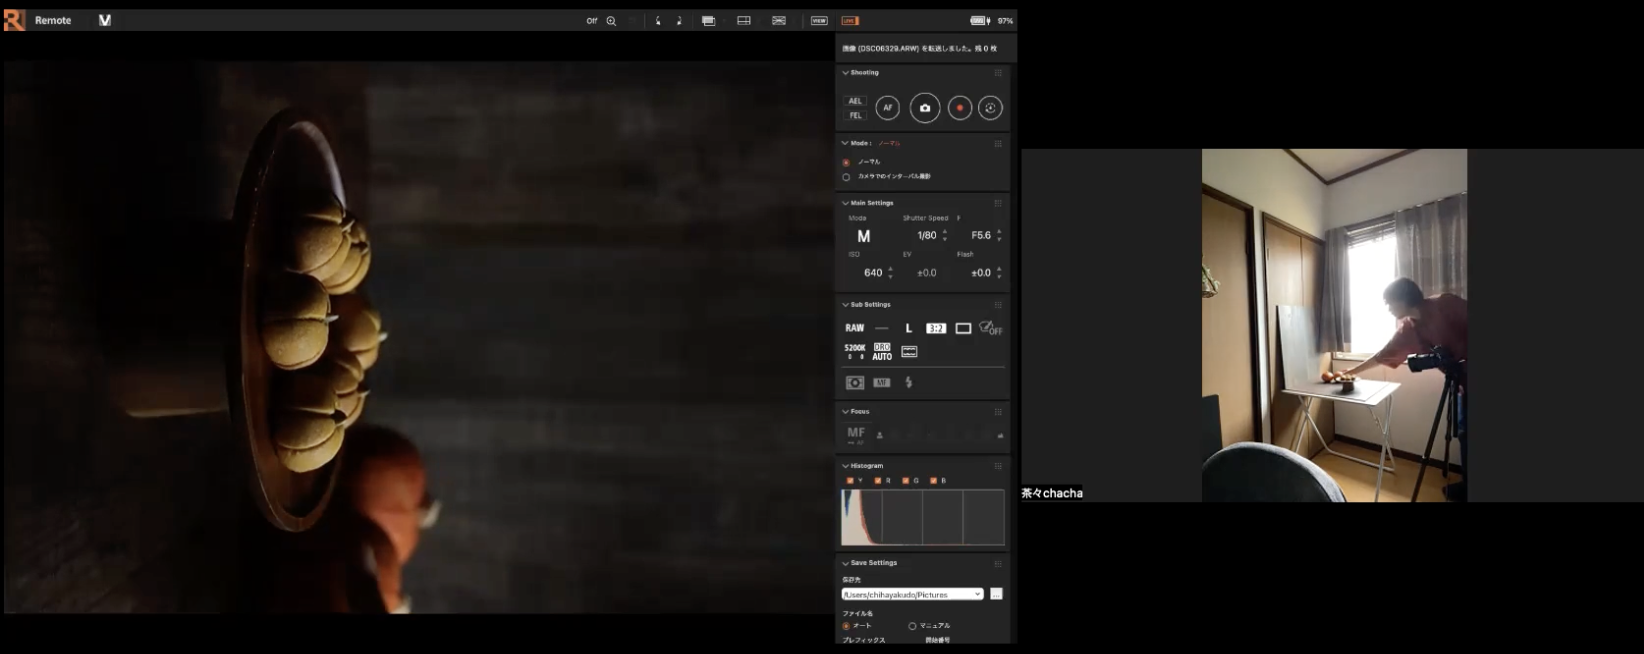Click the FEL button
The image size is (1644, 654).
click(x=855, y=115)
